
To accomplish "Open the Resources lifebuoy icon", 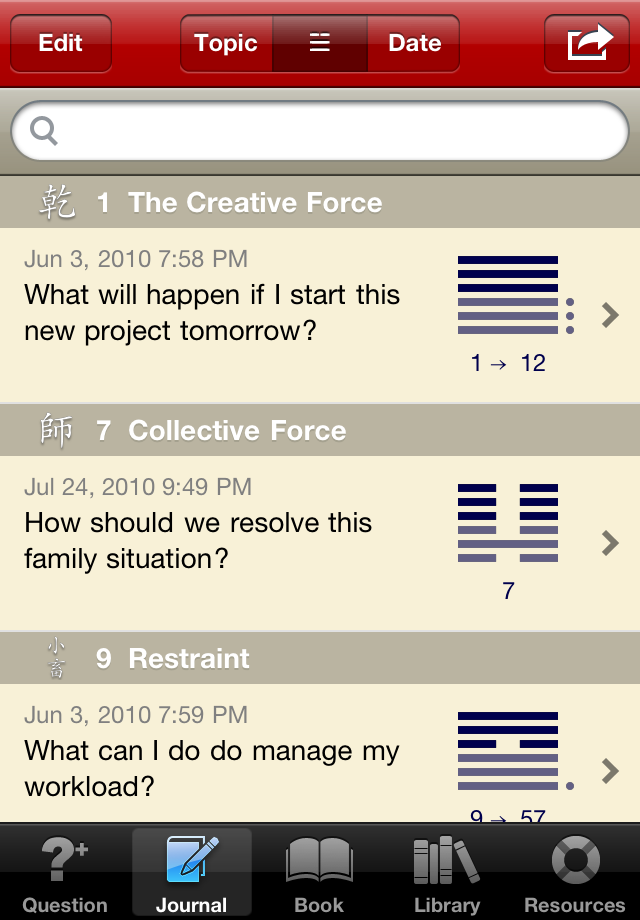I will (x=575, y=860).
